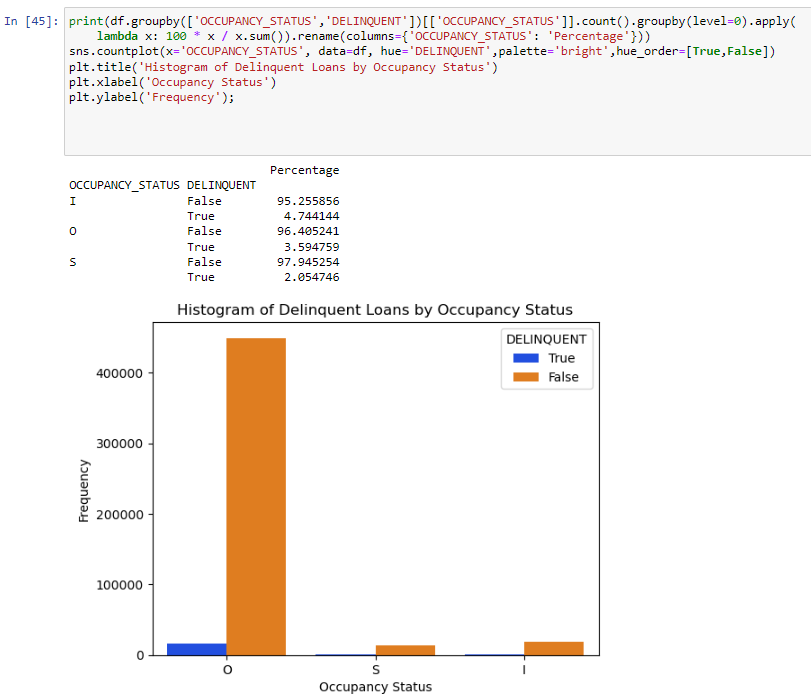Click the value 96.405241
Image resolution: width=811 pixels, height=699 pixels.
click(308, 231)
